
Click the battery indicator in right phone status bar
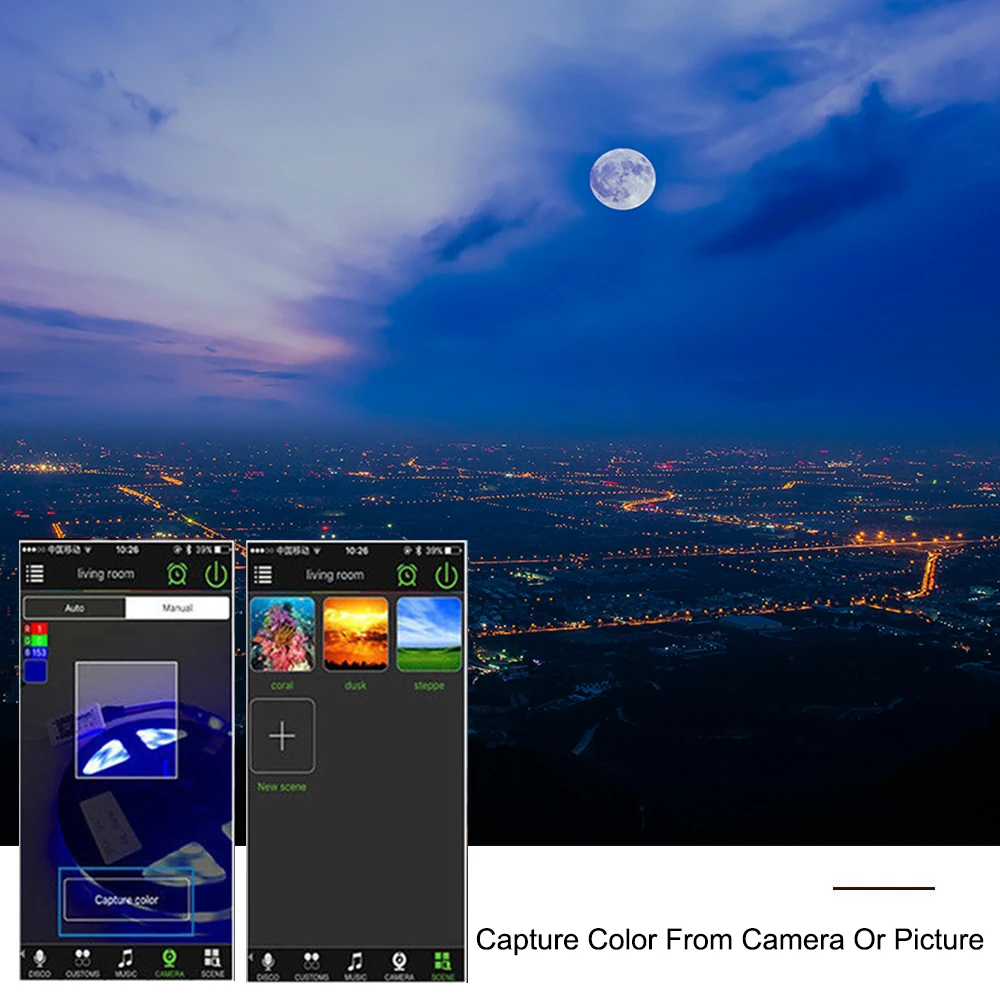point(453,550)
